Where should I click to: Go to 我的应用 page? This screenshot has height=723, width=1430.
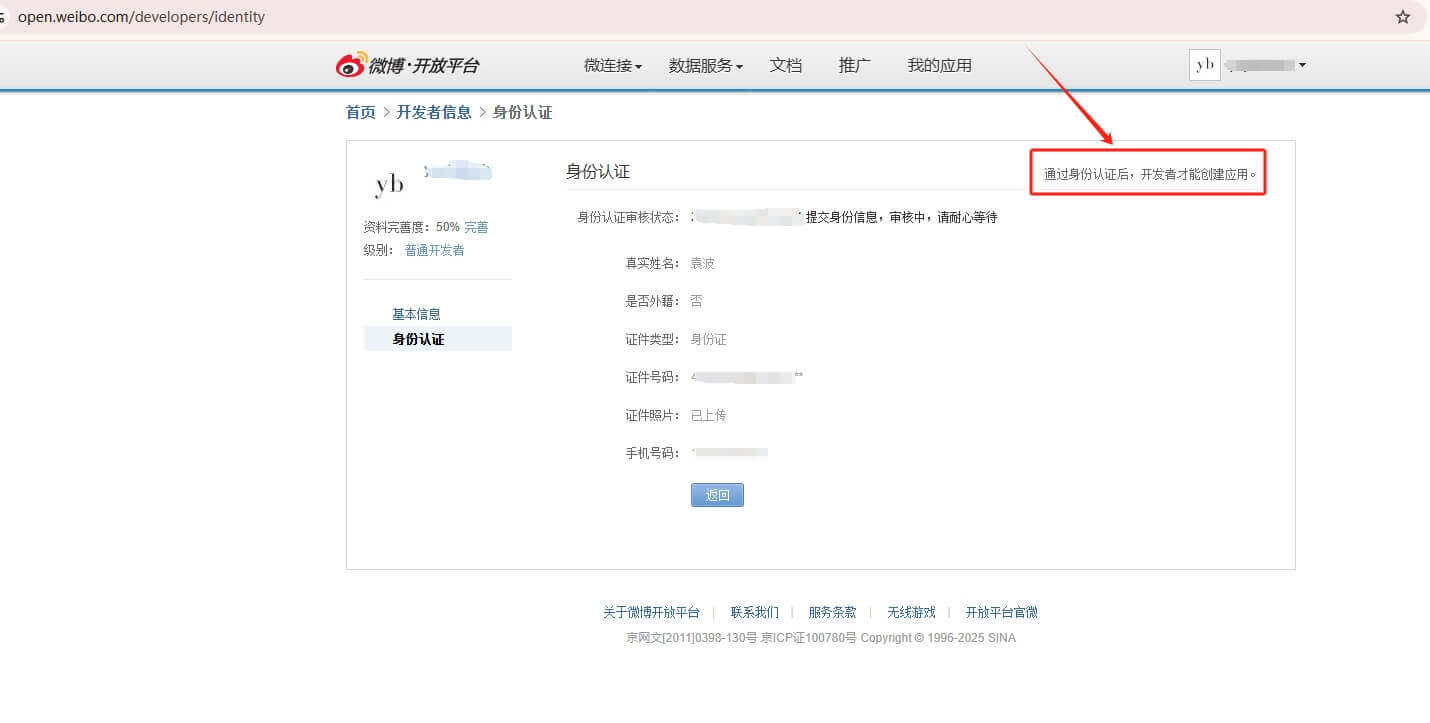tap(939, 66)
